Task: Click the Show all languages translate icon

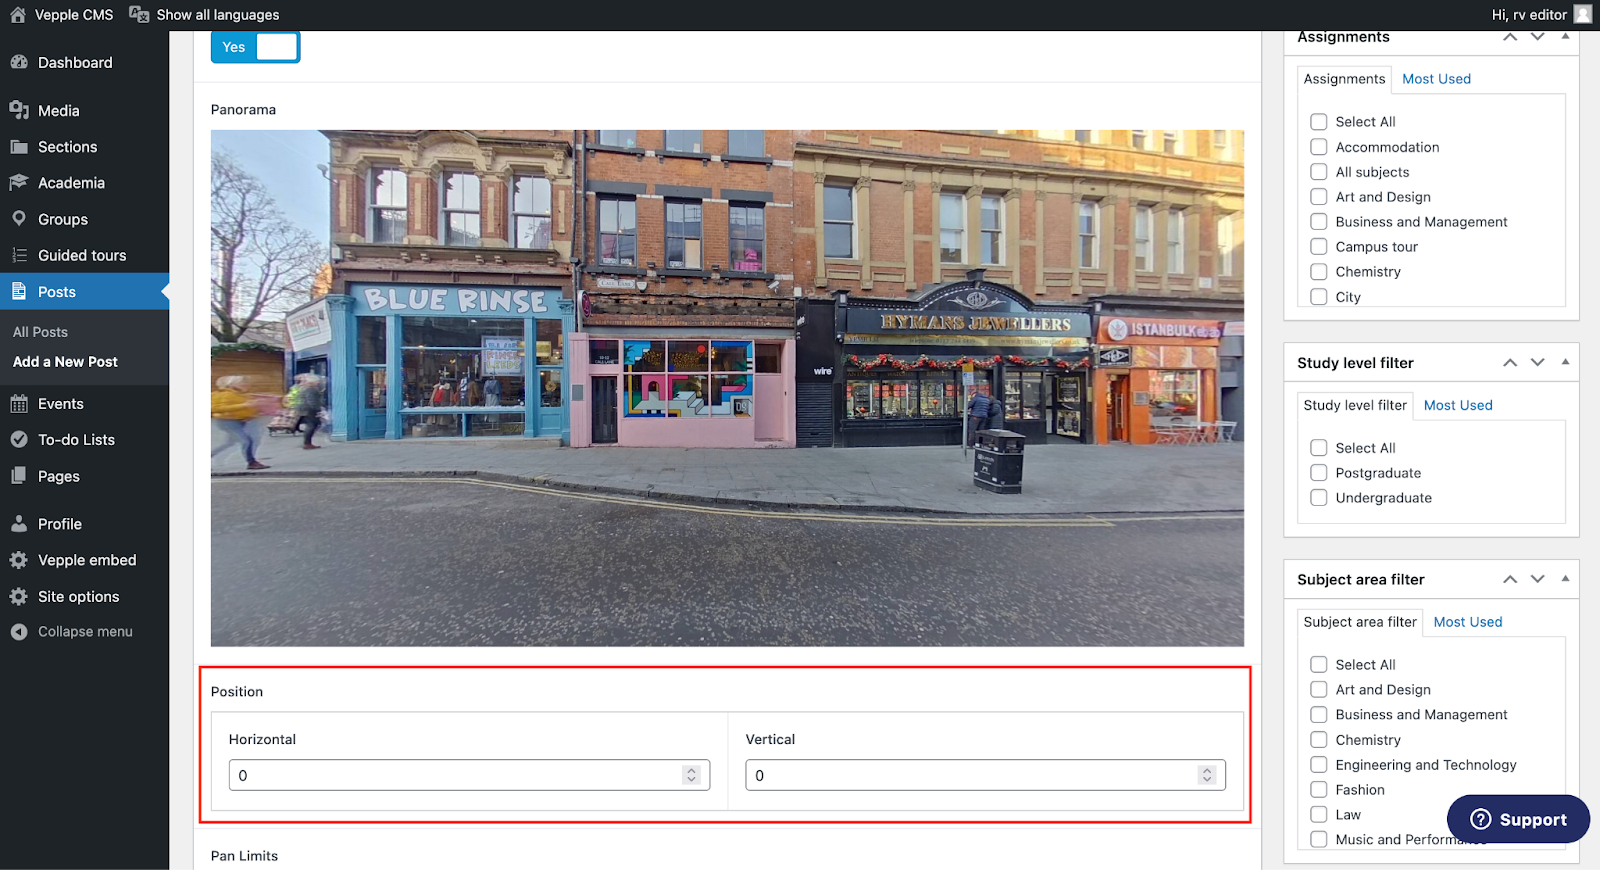Action: [139, 15]
